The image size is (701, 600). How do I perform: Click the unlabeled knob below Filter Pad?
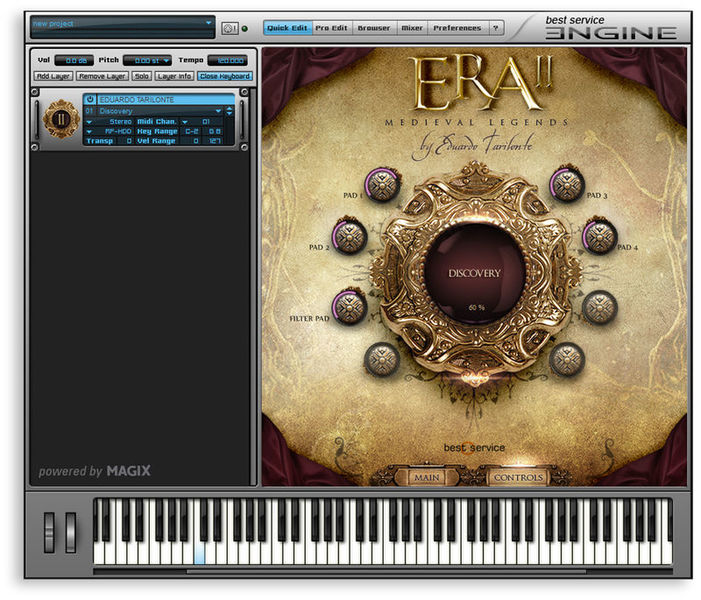[382, 359]
